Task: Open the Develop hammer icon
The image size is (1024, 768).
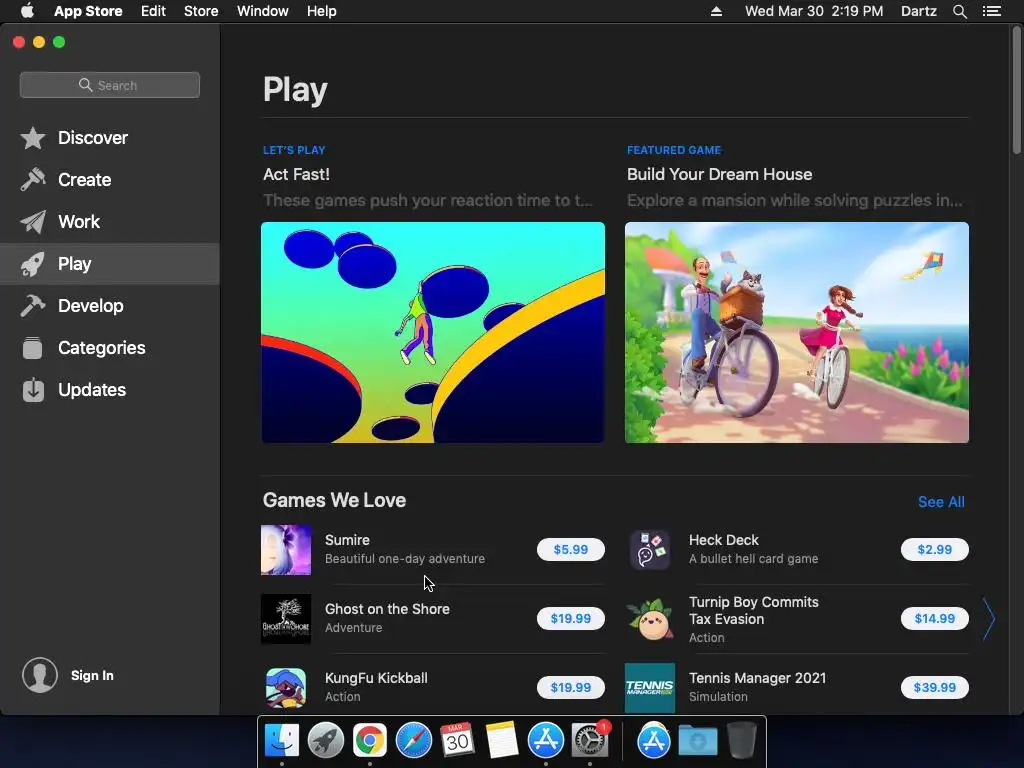Action: click(x=33, y=306)
